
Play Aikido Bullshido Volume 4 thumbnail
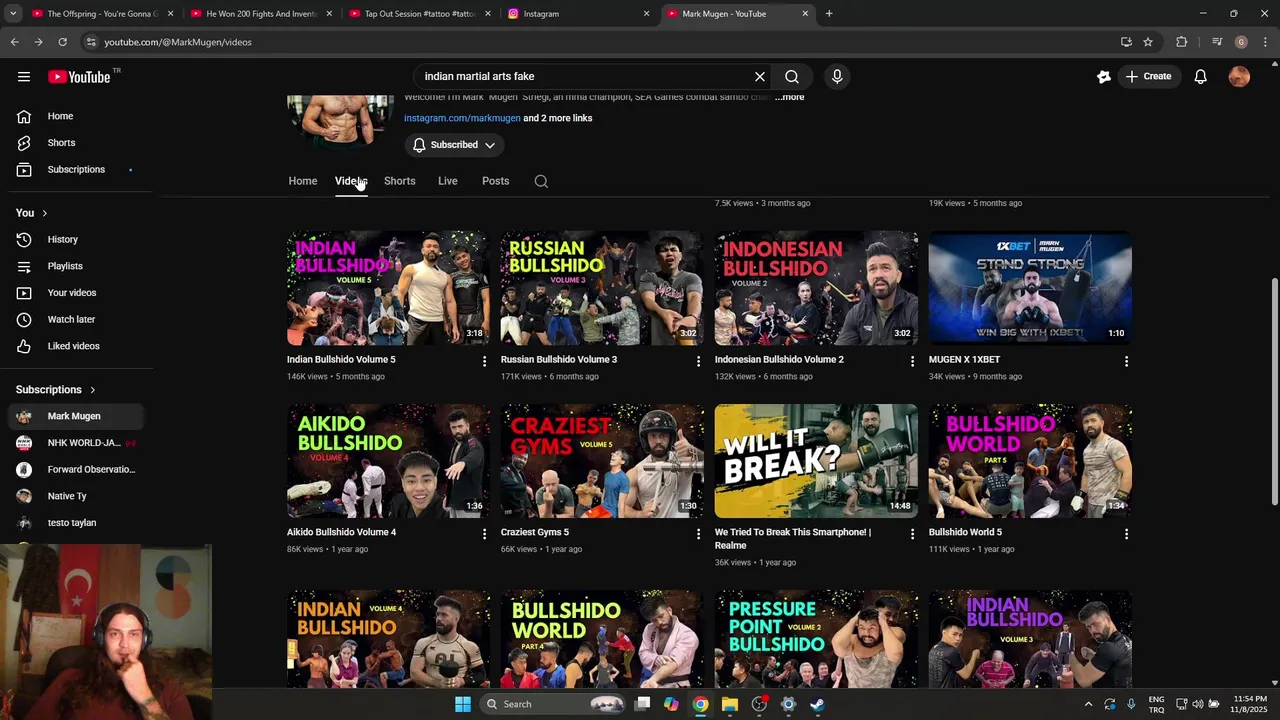(x=388, y=461)
